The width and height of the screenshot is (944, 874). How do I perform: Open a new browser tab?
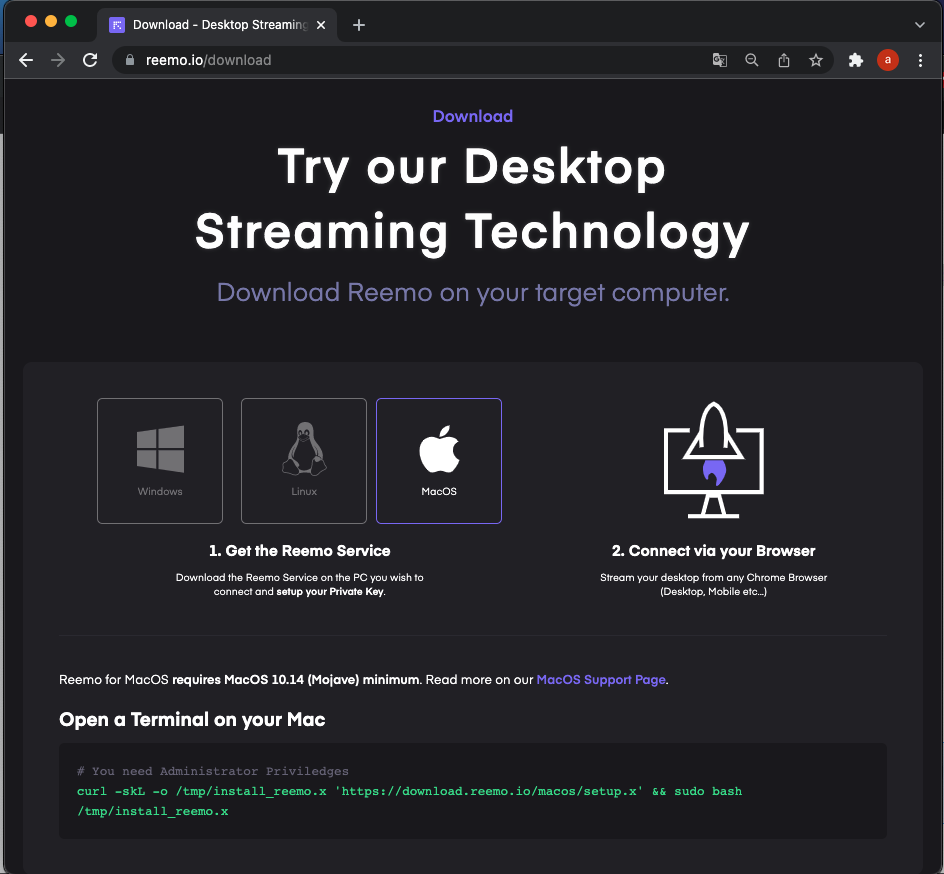tap(359, 25)
